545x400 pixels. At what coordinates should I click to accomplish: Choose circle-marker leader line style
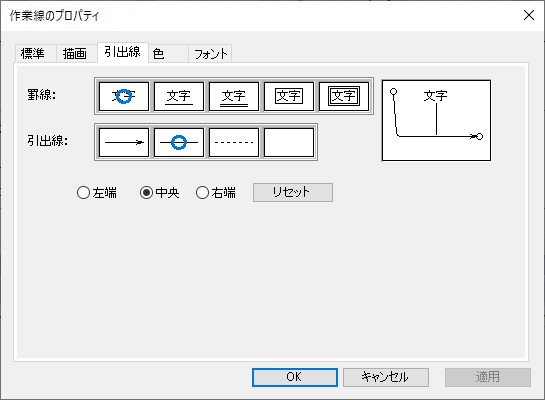[x=179, y=142]
